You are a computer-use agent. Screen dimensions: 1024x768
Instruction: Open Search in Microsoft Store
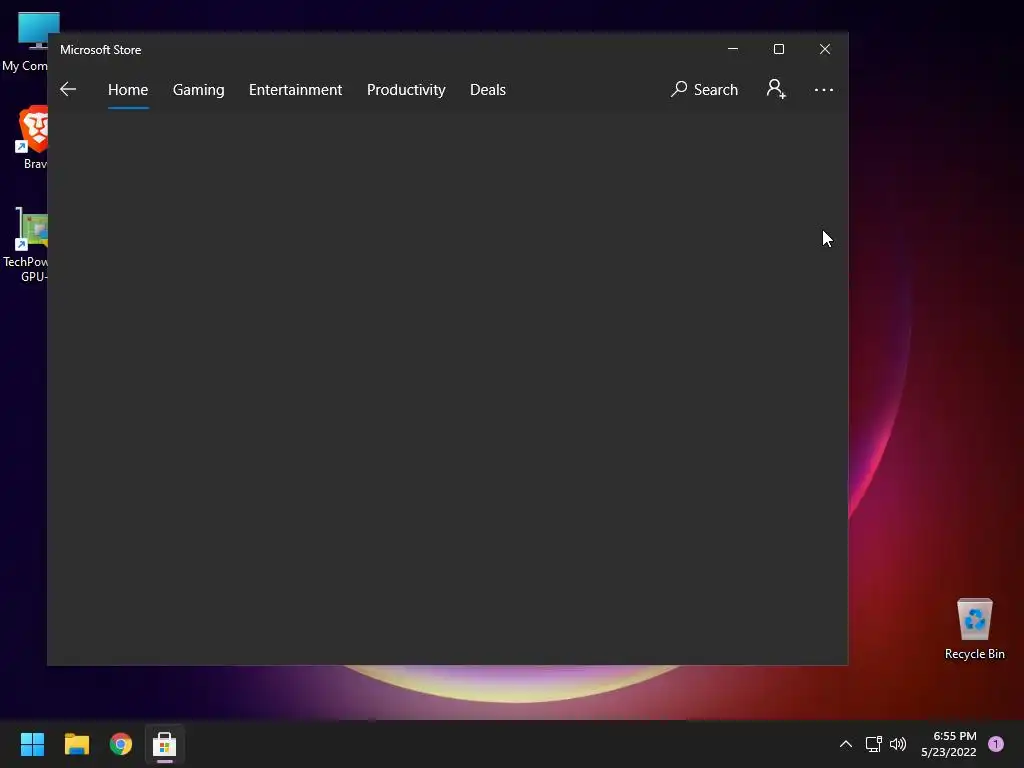(x=704, y=89)
